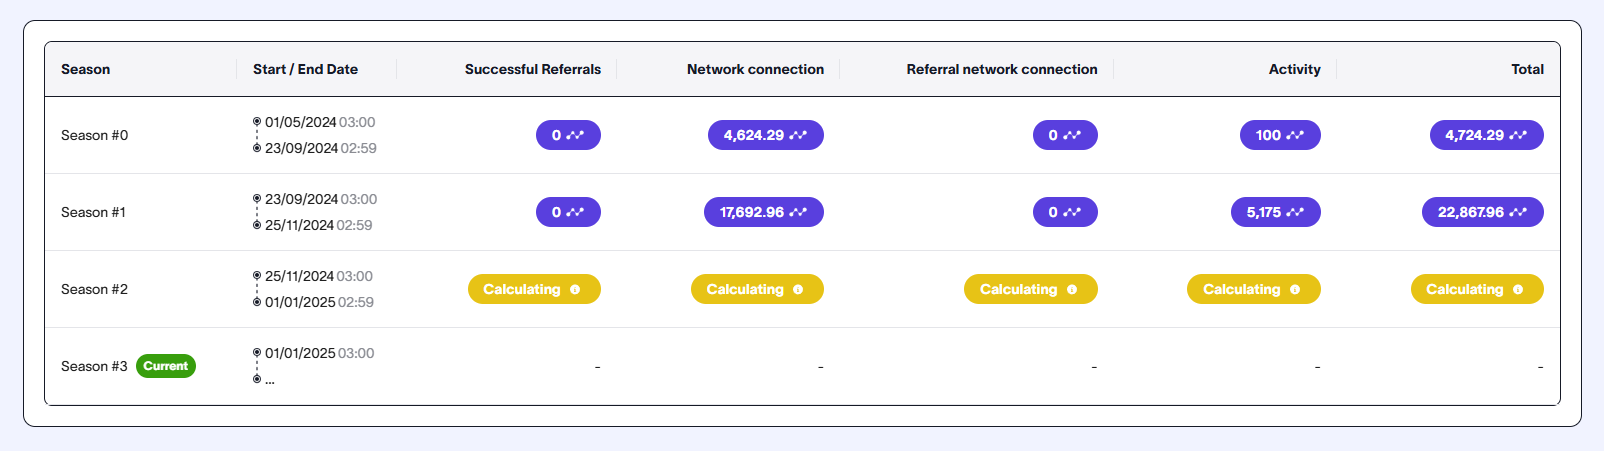This screenshot has height=451, width=1604.
Task: Open chart icon in Season #1 Network connection badge
Action: tap(798, 212)
